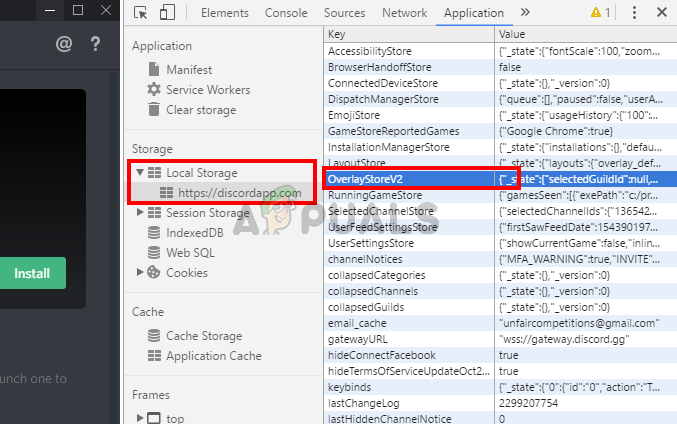Open Application Cache in the sidebar
Viewport: 677px width, 424px height.
click(x=214, y=355)
